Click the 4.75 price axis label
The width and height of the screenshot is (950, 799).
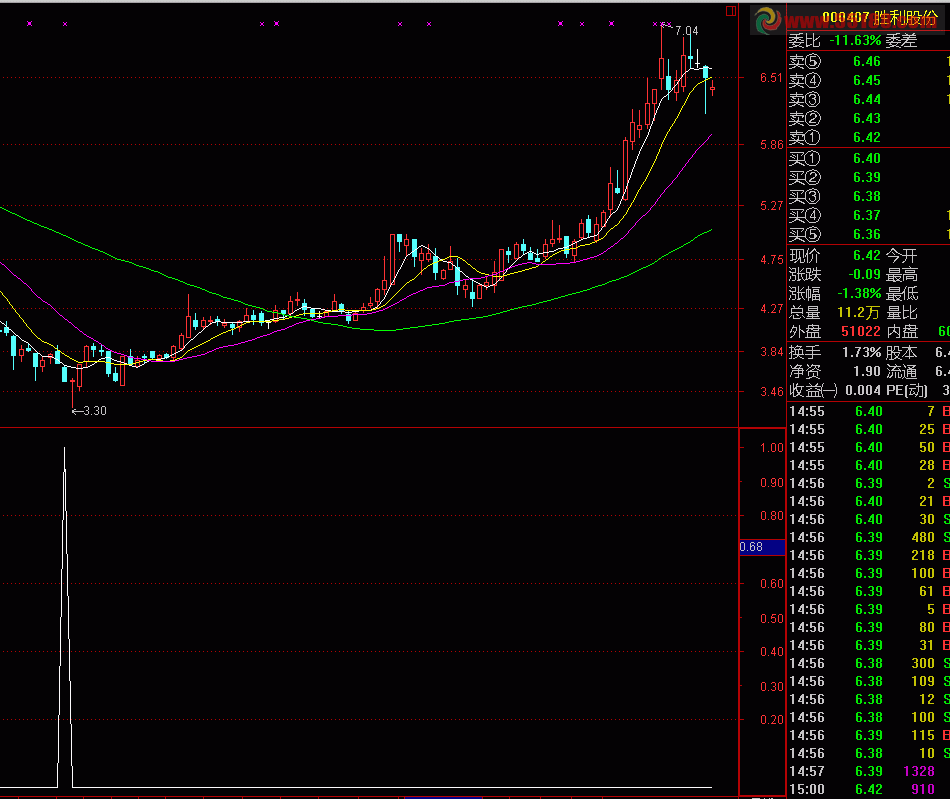pos(772,260)
